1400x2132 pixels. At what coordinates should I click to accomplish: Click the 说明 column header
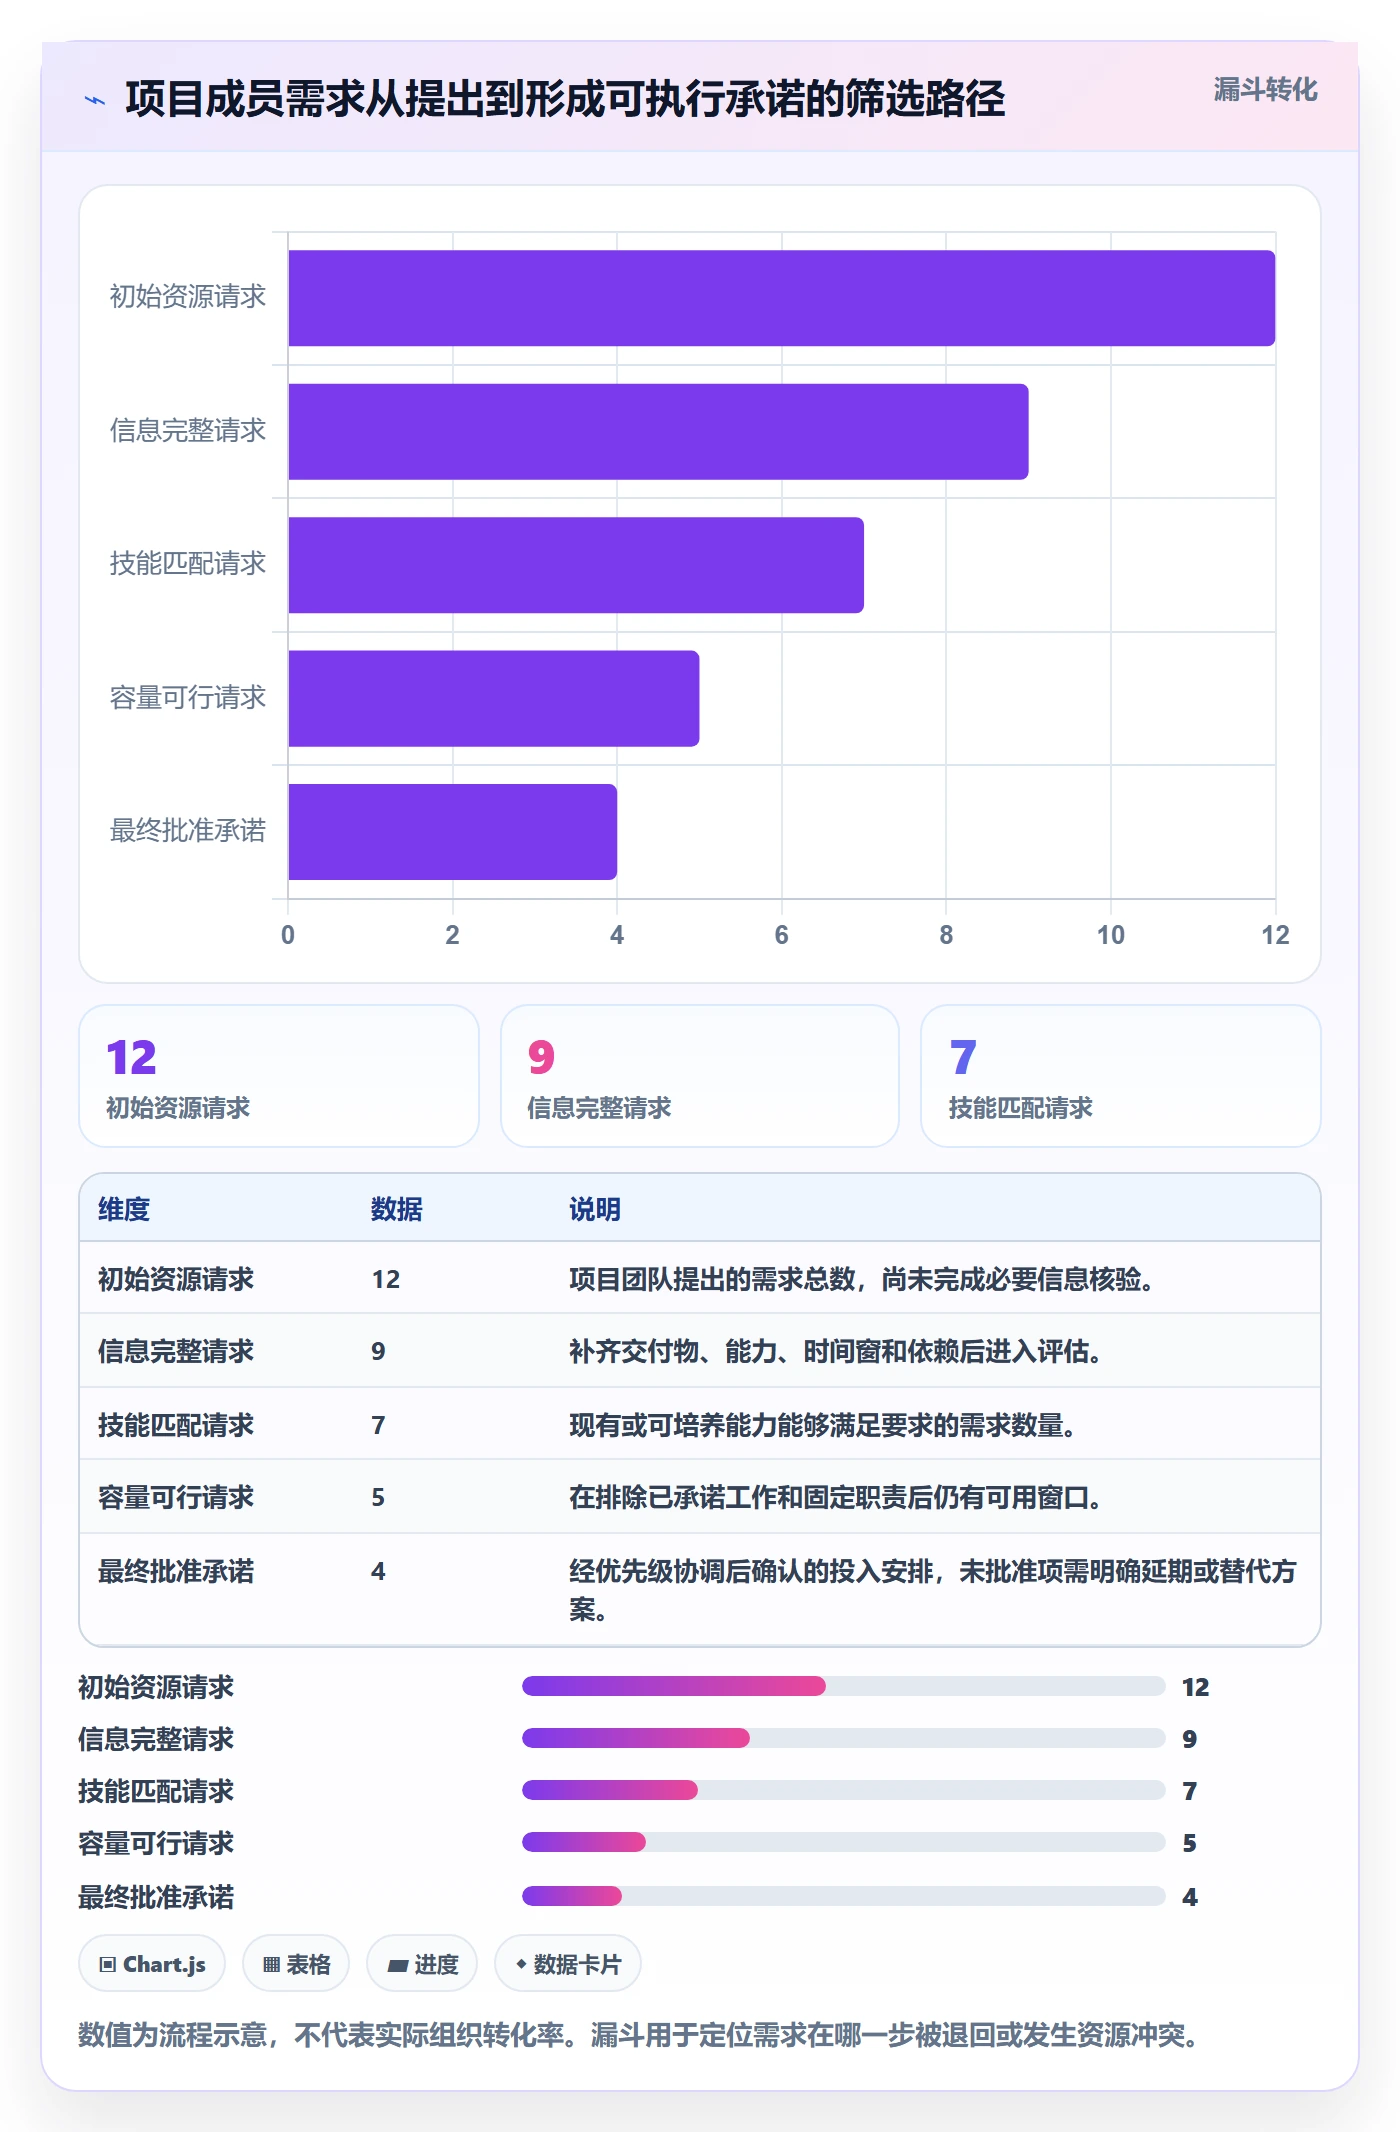[595, 1209]
